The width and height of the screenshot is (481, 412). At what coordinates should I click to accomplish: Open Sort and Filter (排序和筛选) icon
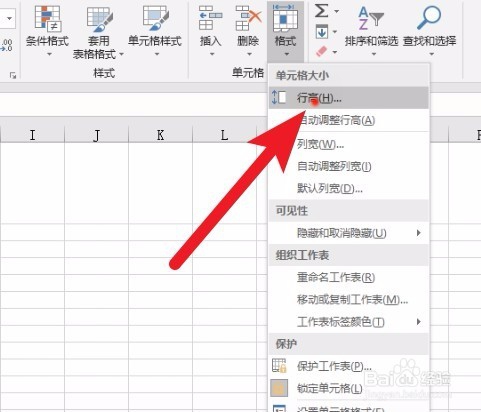(371, 19)
